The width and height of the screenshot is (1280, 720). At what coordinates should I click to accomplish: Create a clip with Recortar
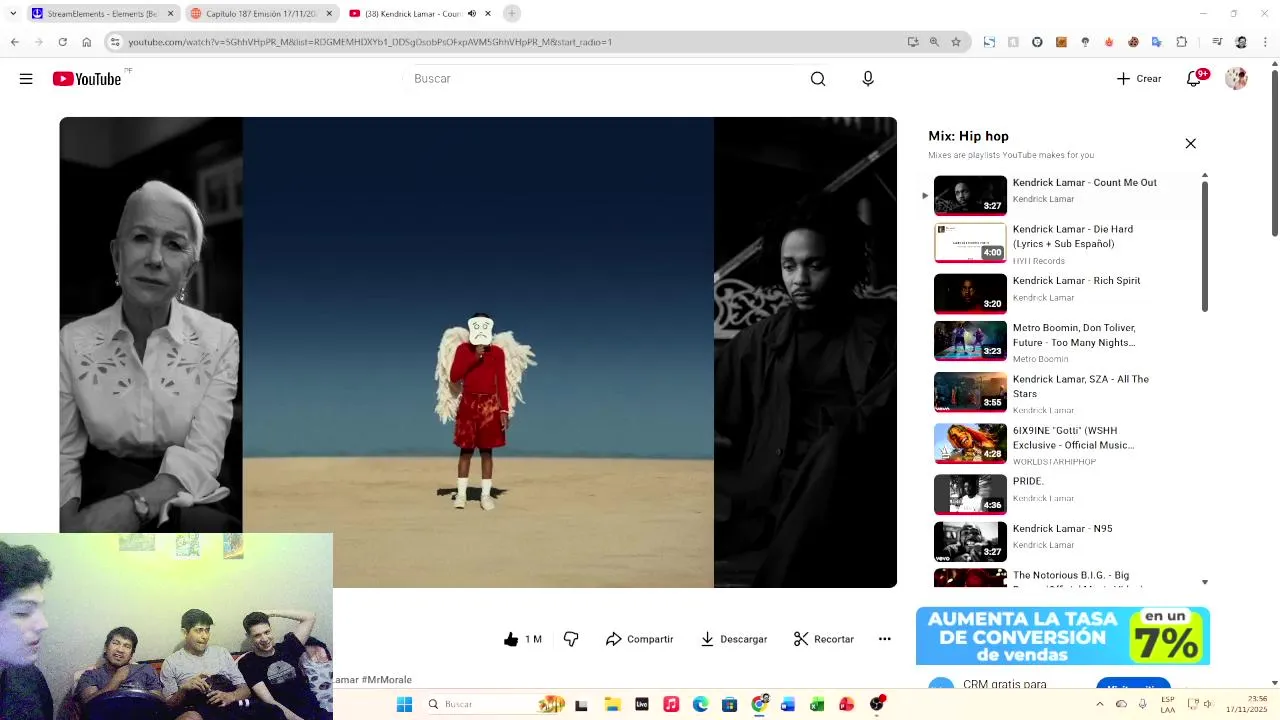(823, 639)
